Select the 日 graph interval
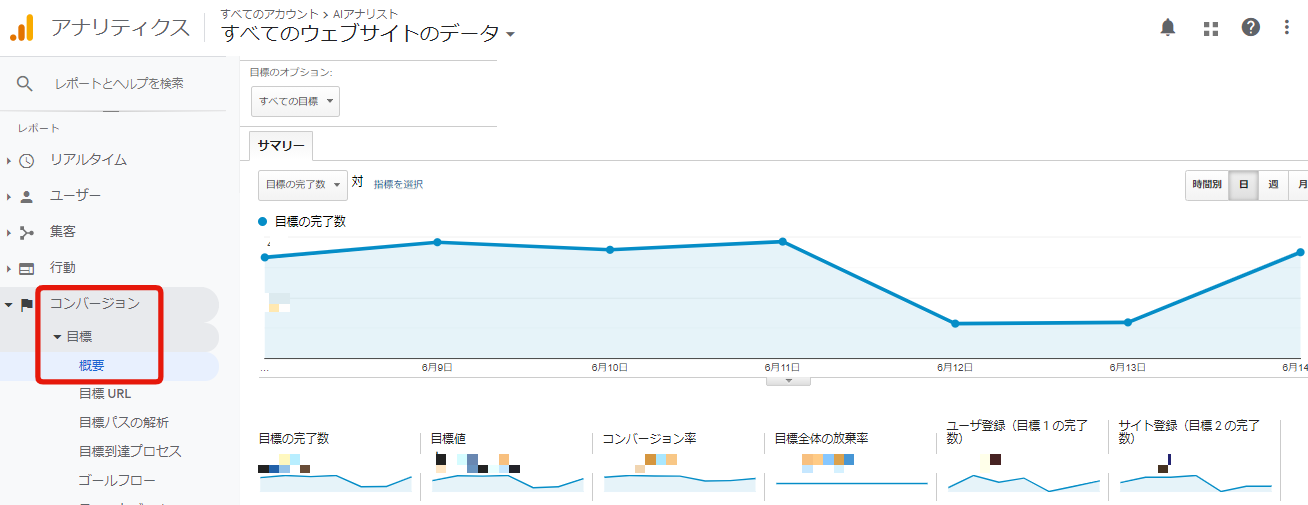The width and height of the screenshot is (1308, 505). point(1243,185)
